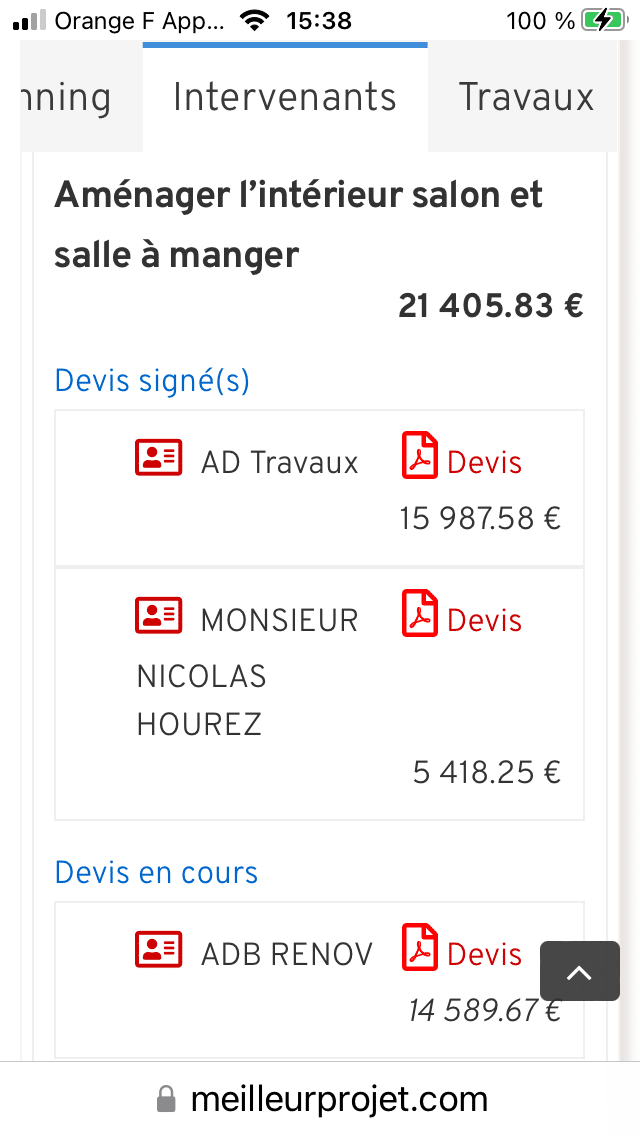This screenshot has width=640, height=1136.
Task: Open PDF icon for AD Travaux quote
Action: (419, 456)
